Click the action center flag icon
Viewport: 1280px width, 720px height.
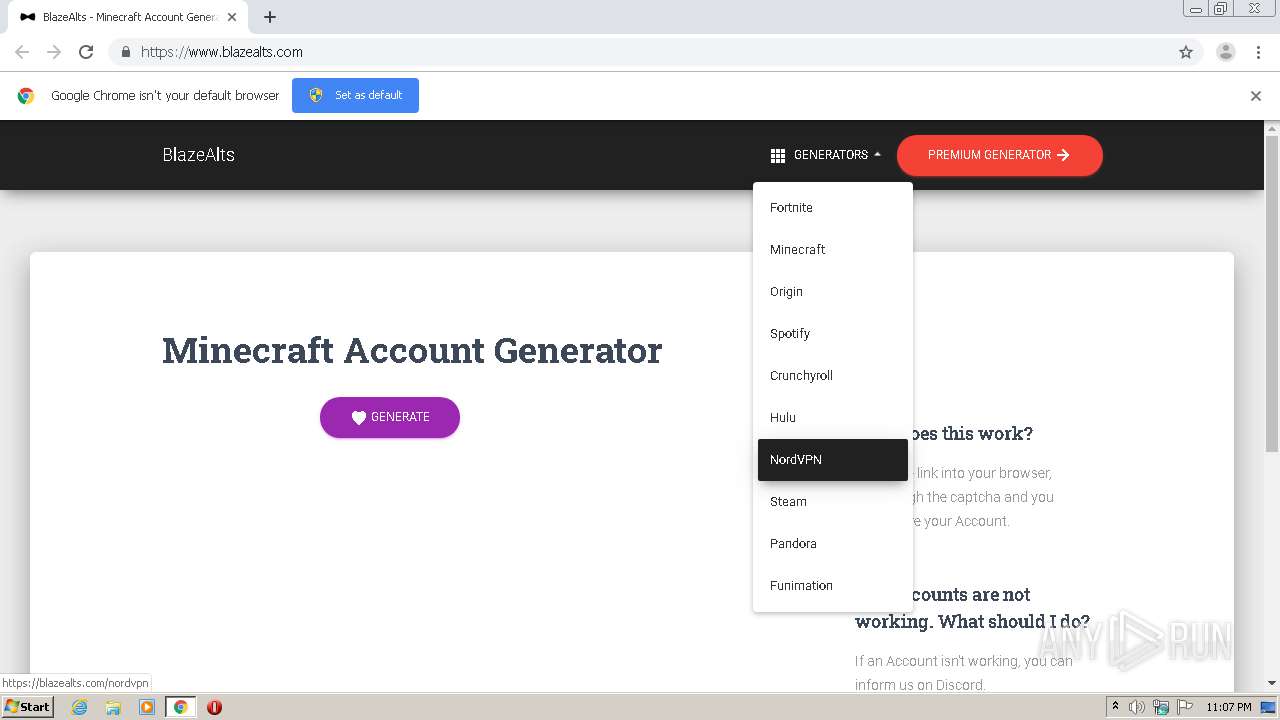click(x=1184, y=707)
